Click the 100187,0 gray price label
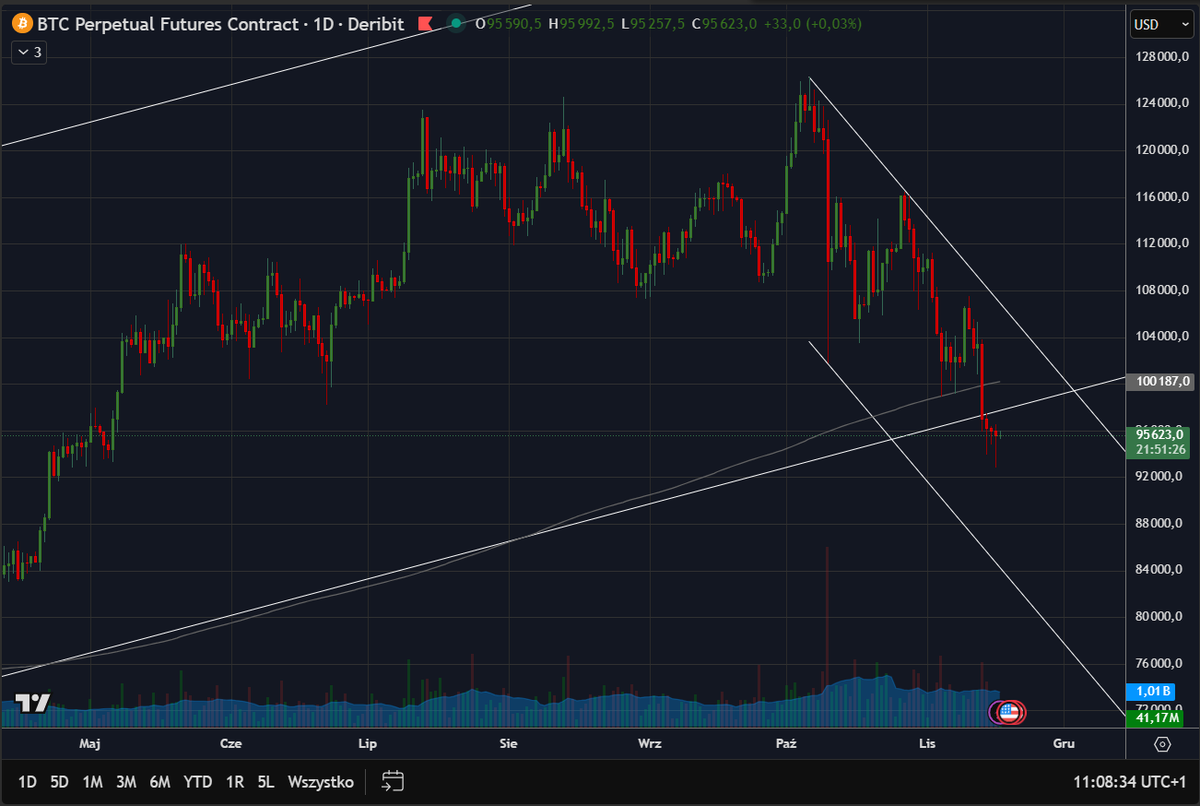Image resolution: width=1200 pixels, height=806 pixels. tap(1159, 381)
